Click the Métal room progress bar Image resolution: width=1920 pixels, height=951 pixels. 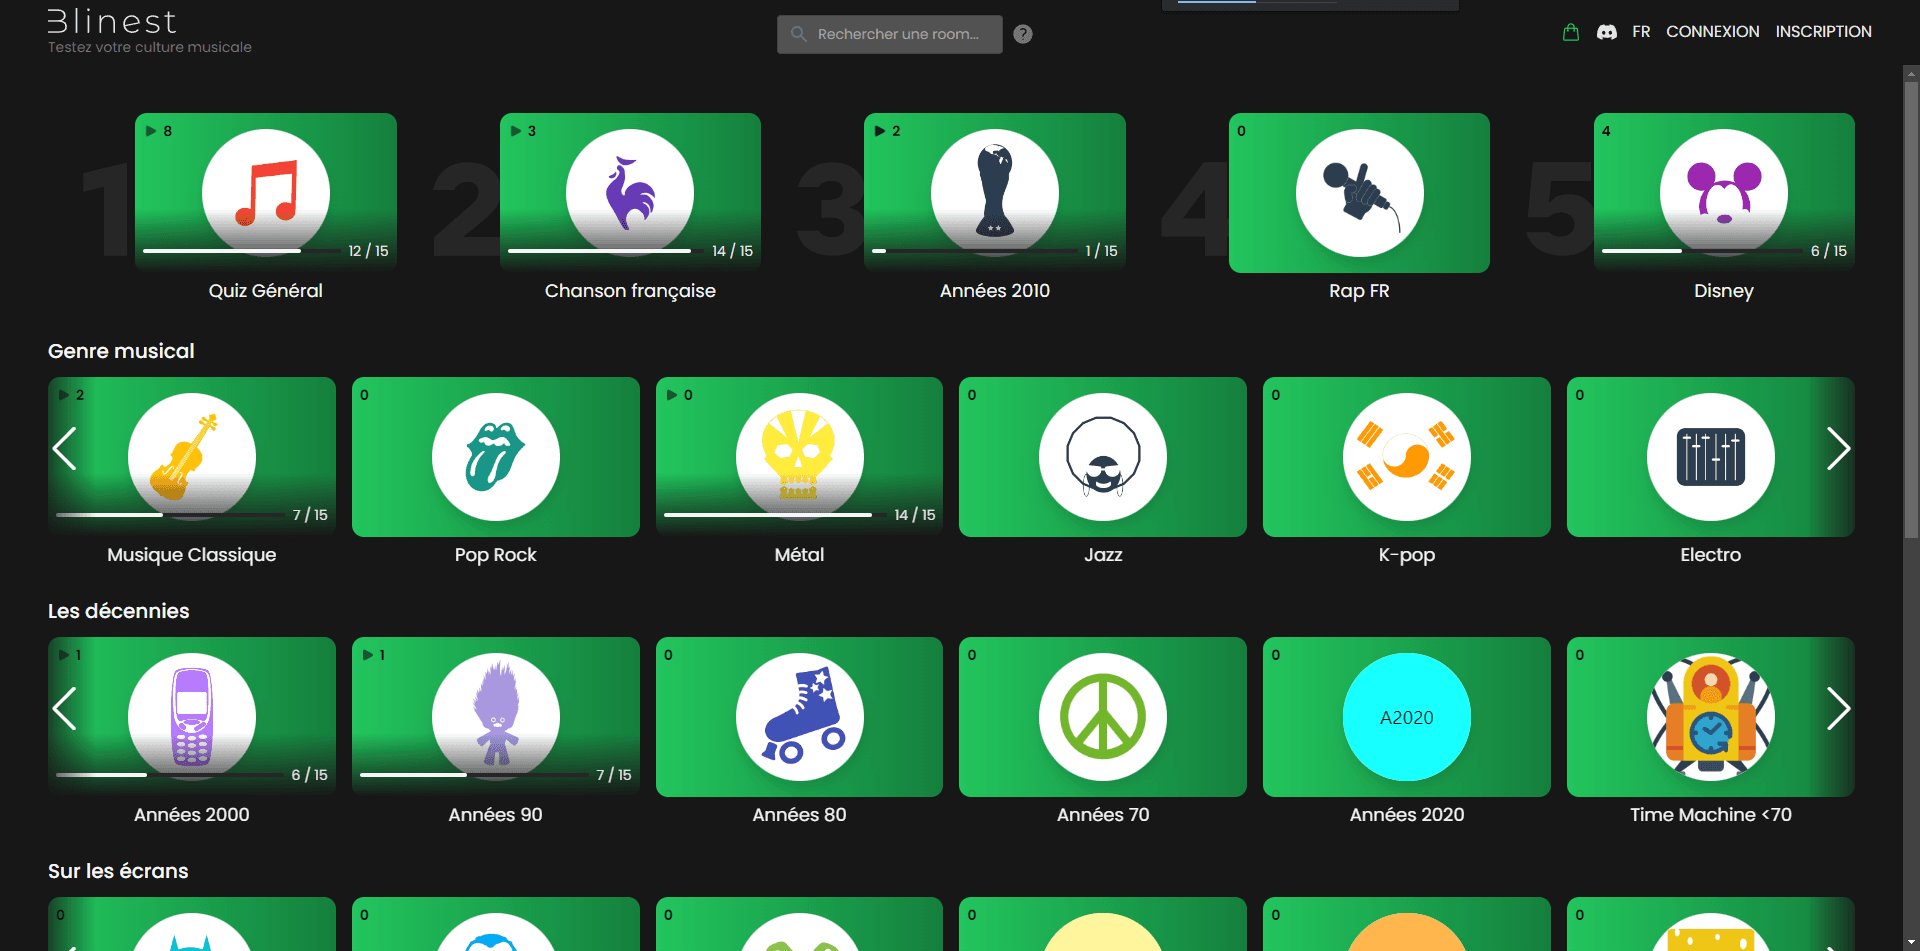(x=768, y=515)
